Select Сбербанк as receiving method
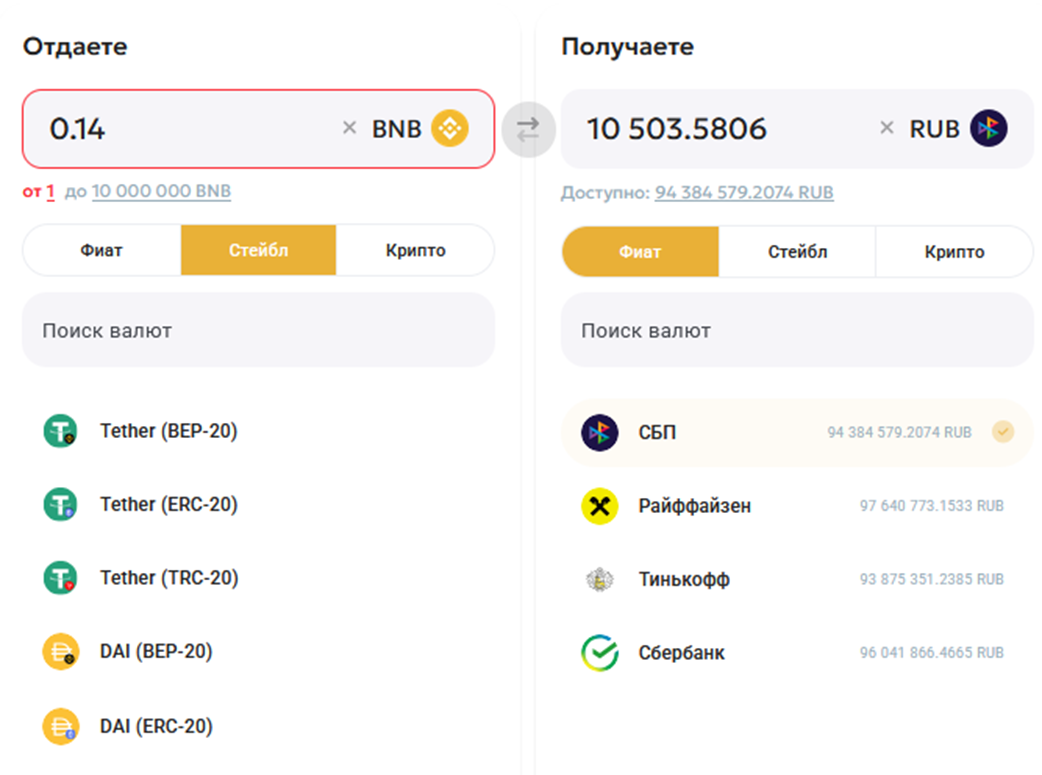Image resolution: width=1042 pixels, height=775 pixels. (x=681, y=654)
